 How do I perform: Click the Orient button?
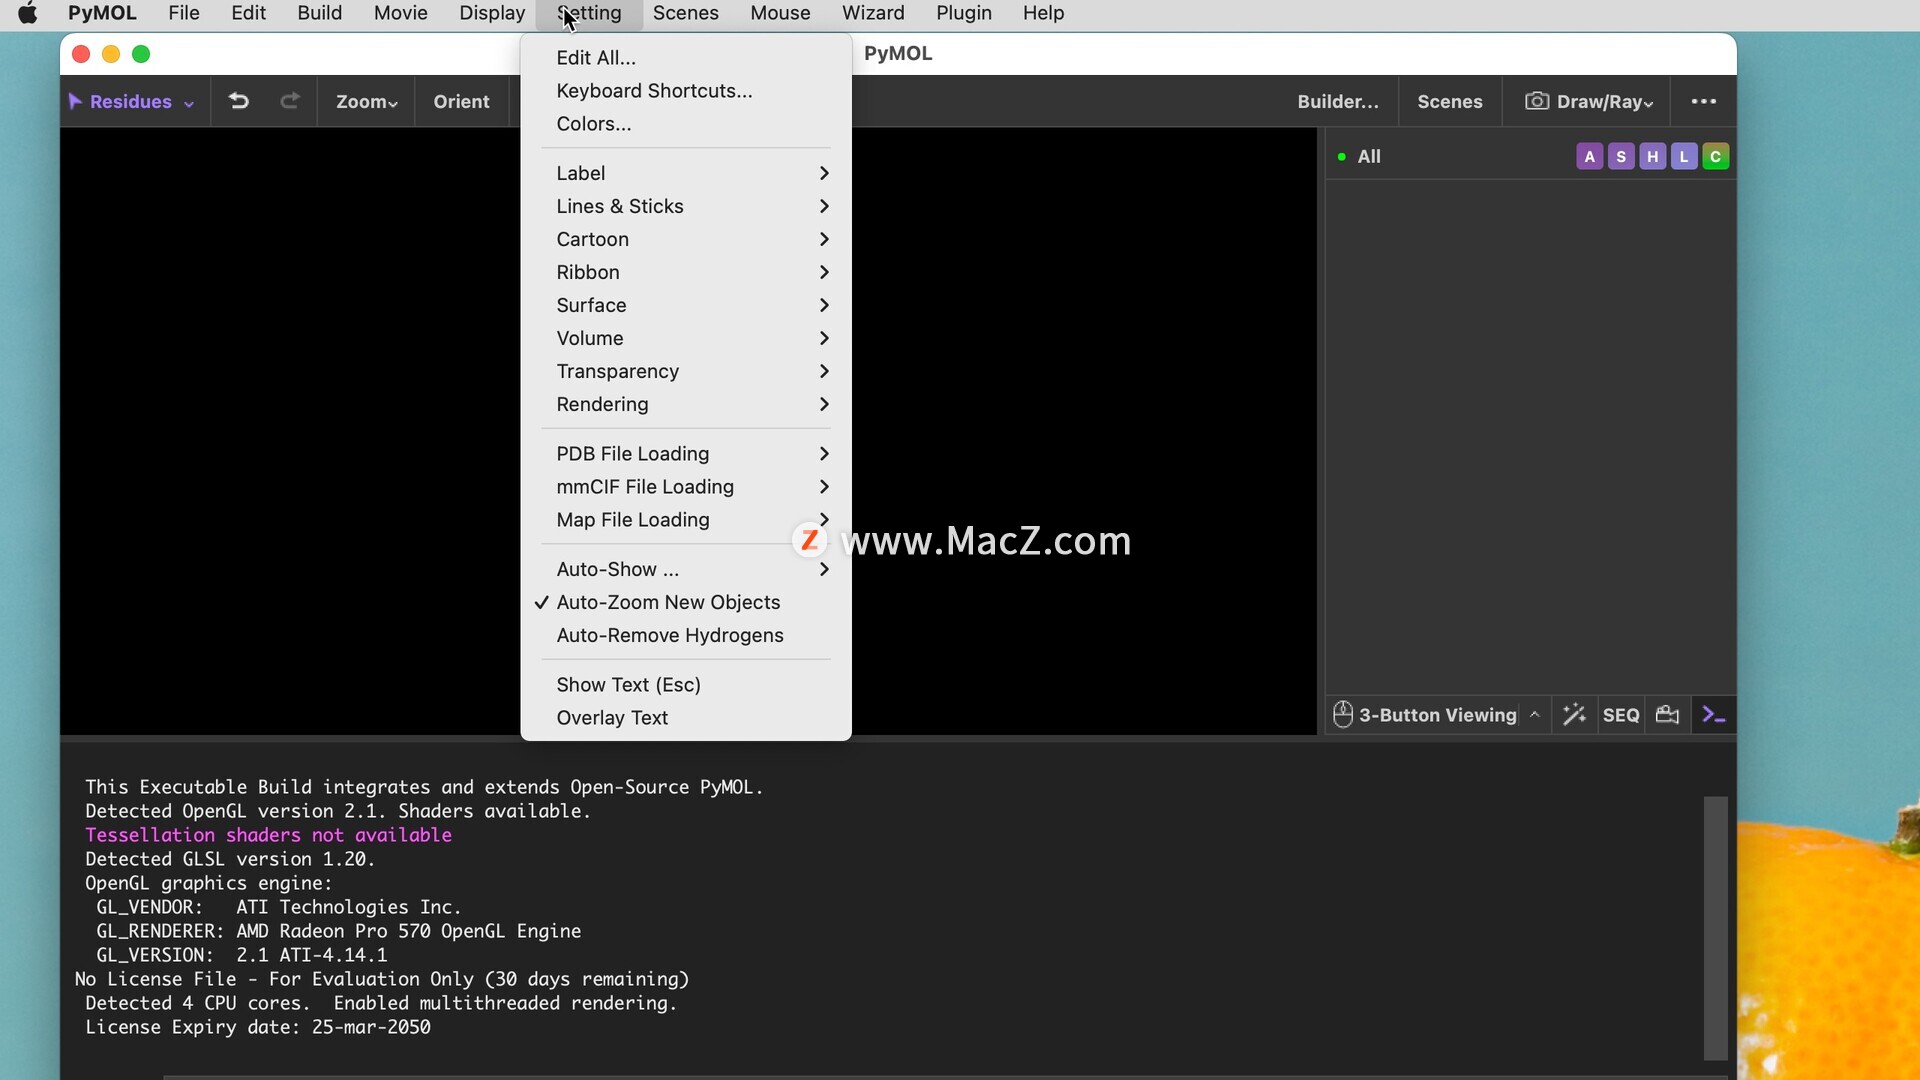pyautogui.click(x=461, y=101)
